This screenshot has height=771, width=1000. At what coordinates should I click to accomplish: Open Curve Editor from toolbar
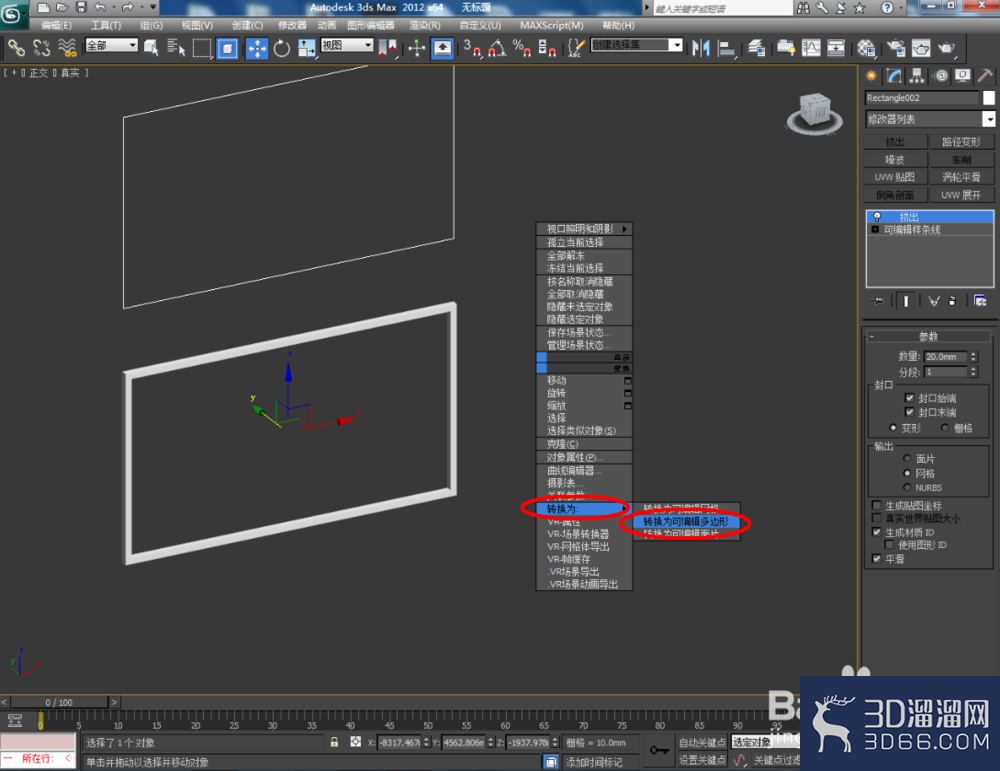811,48
